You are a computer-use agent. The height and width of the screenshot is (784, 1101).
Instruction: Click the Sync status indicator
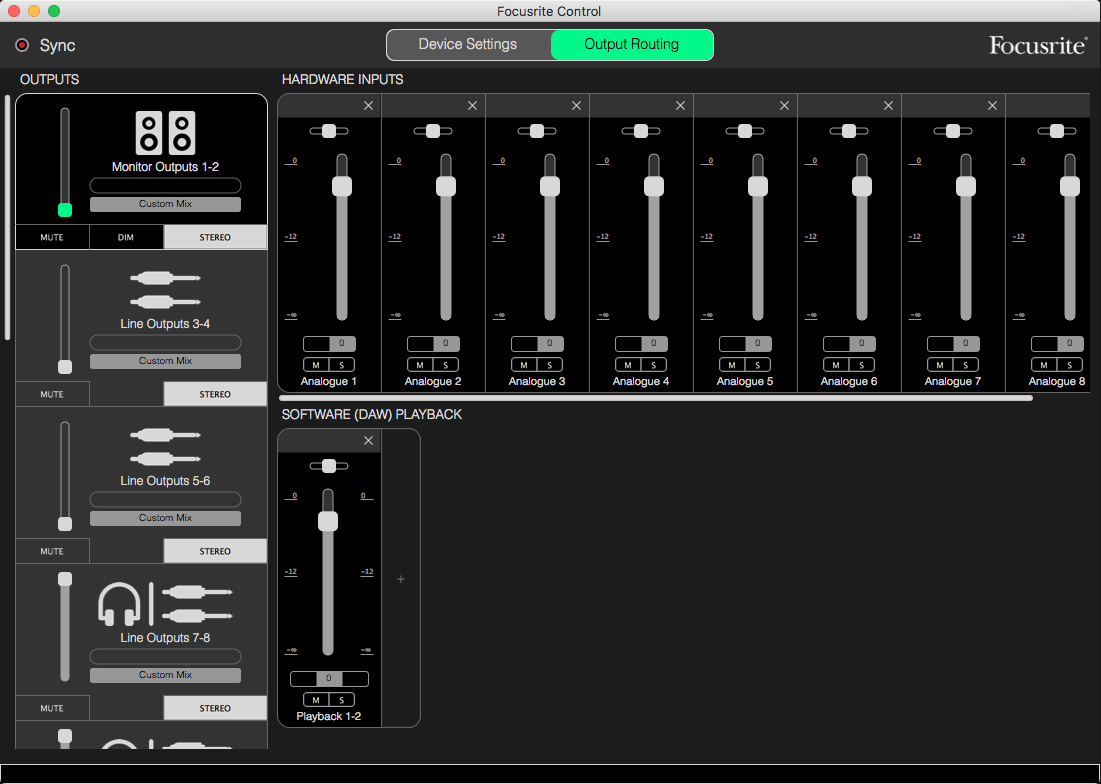point(22,46)
